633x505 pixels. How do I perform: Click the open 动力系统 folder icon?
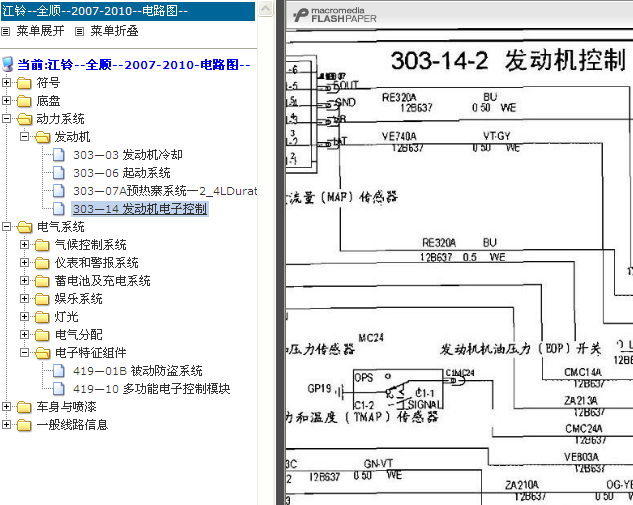coord(25,119)
